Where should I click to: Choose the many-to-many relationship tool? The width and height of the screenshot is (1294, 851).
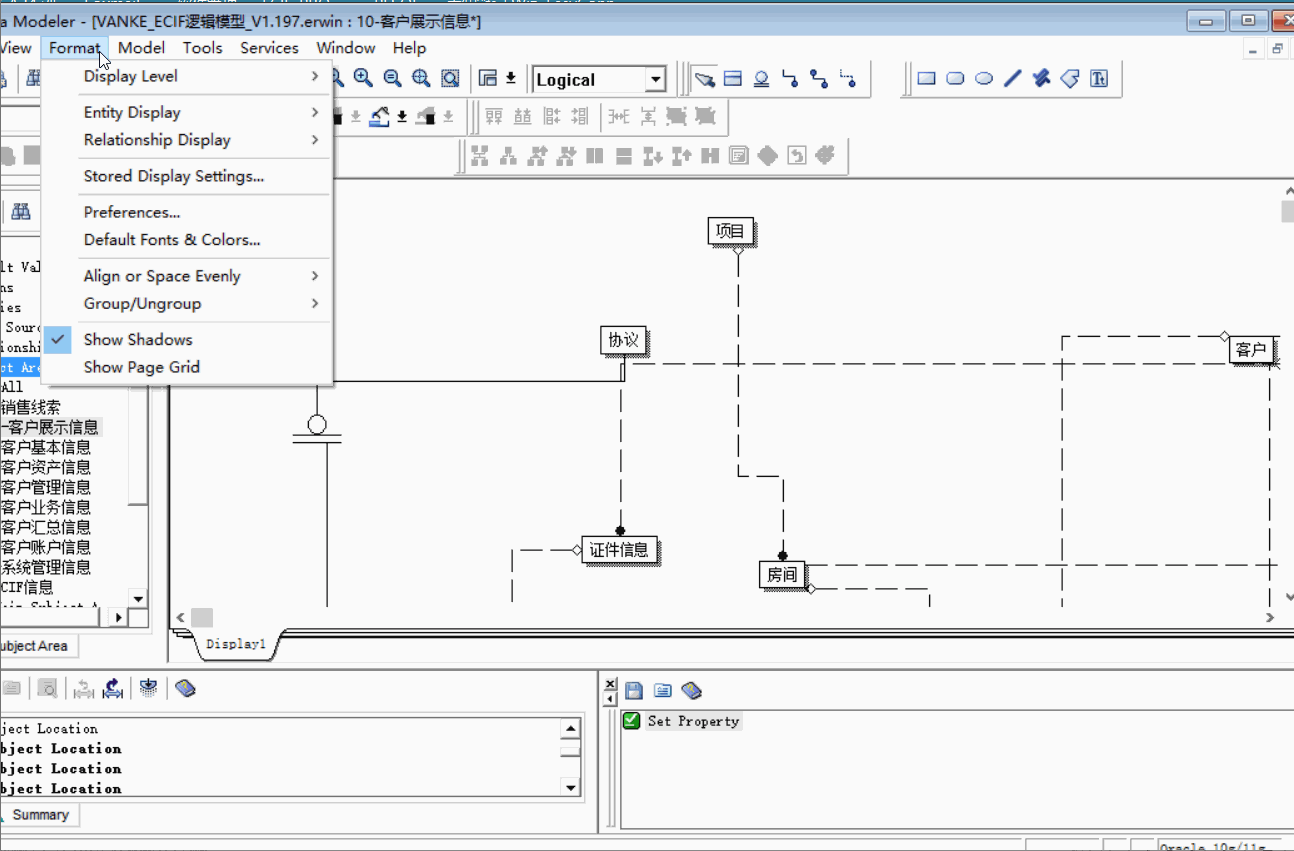(819, 79)
